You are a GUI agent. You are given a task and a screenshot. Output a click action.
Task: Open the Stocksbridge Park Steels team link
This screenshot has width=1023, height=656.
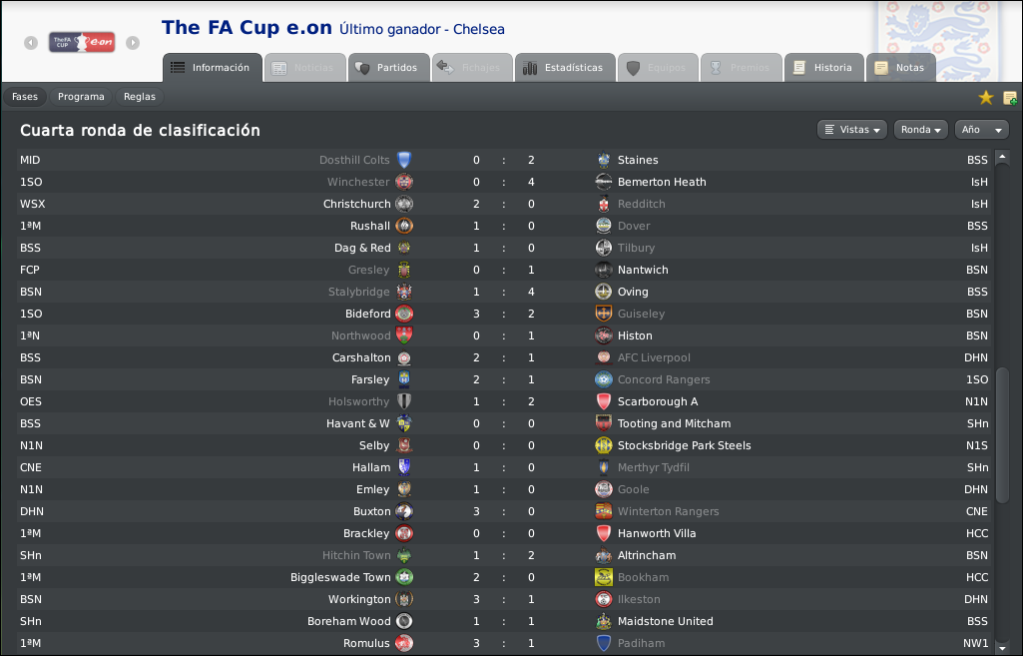[684, 446]
